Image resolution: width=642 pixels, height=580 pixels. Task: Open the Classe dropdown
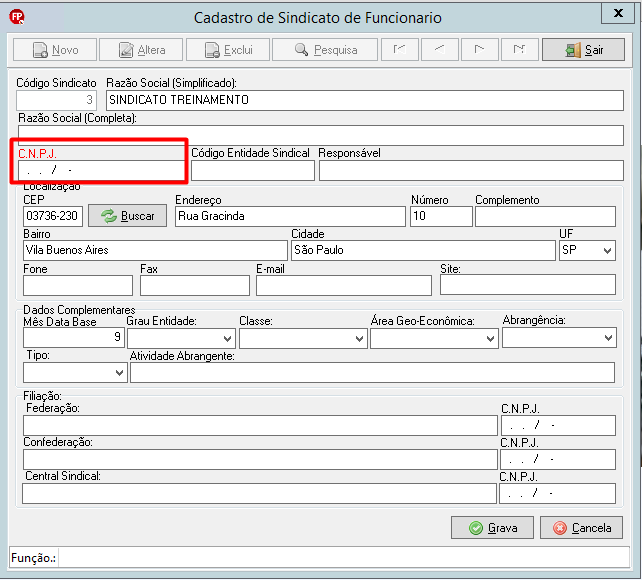click(303, 339)
